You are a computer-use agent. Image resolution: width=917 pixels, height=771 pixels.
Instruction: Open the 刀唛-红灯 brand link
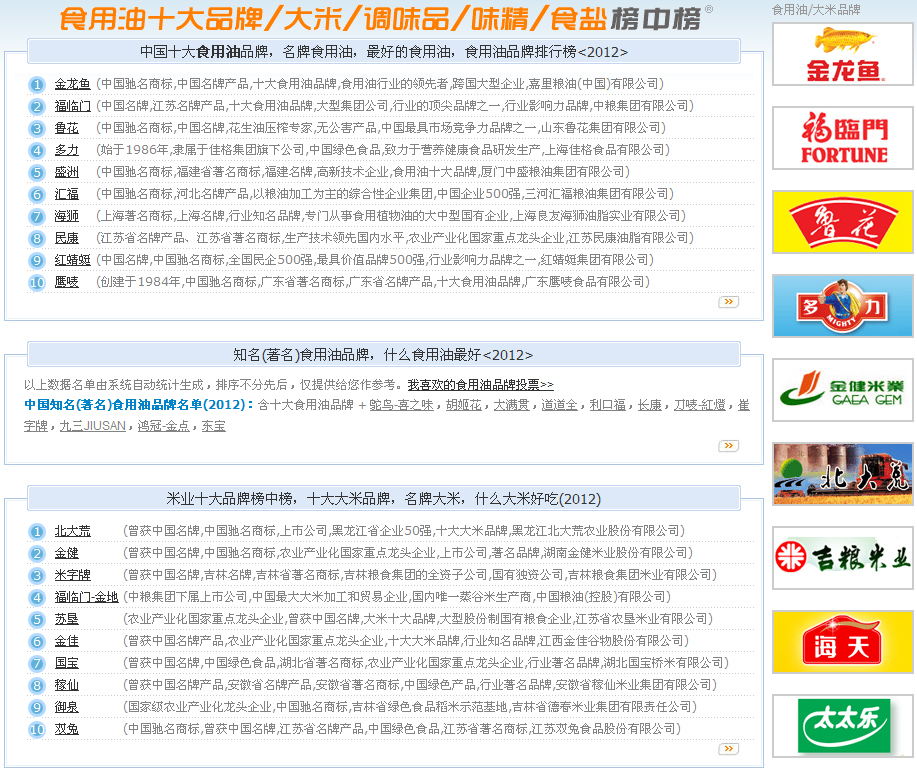pos(699,405)
